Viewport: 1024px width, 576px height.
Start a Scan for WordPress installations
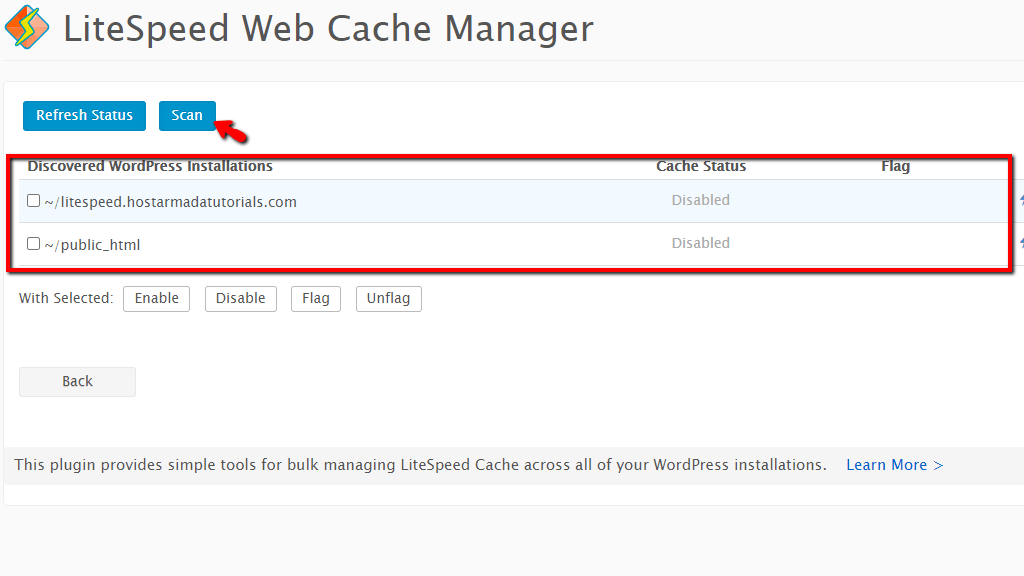pyautogui.click(x=187, y=116)
